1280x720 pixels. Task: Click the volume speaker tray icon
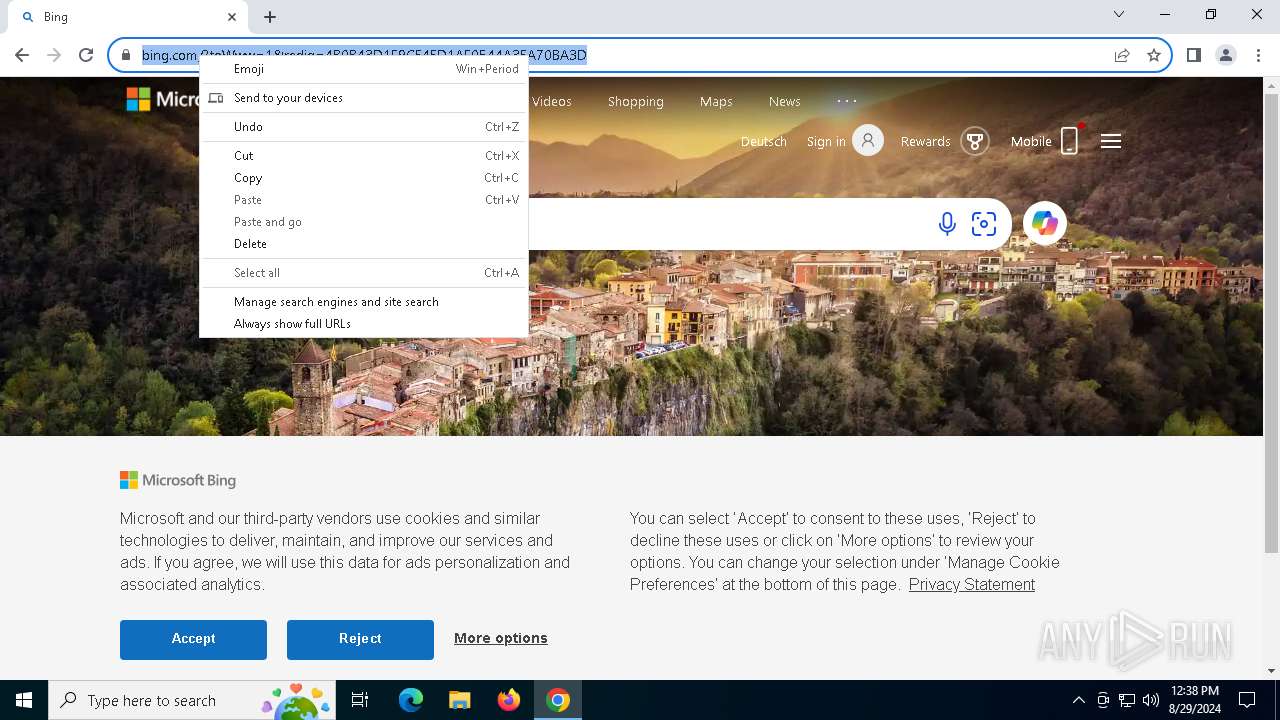[x=1151, y=700]
